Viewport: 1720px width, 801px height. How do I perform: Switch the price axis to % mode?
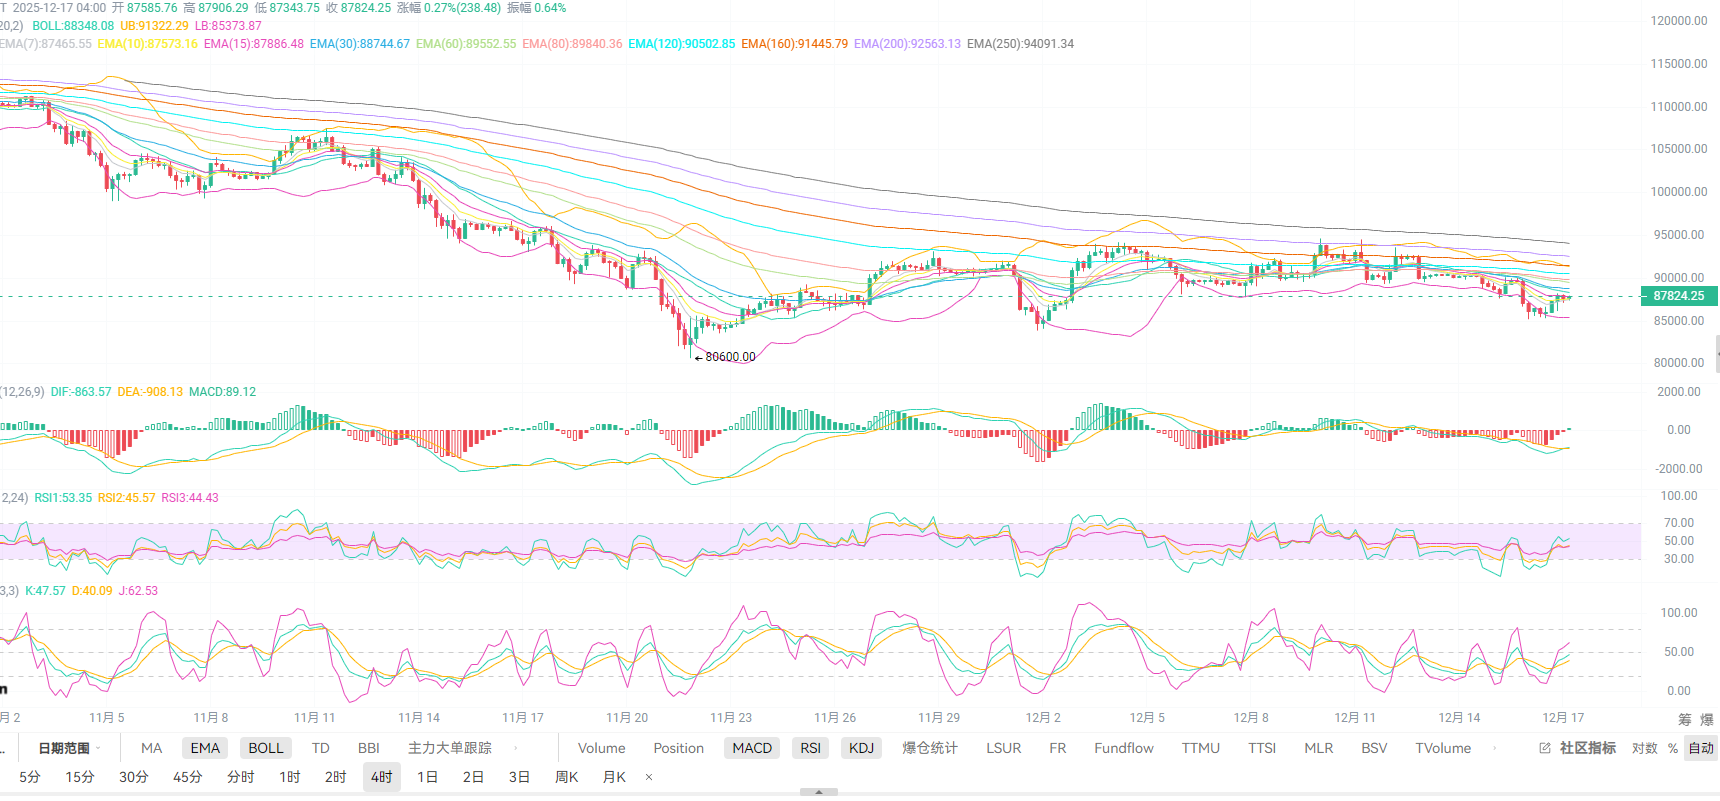(1673, 748)
